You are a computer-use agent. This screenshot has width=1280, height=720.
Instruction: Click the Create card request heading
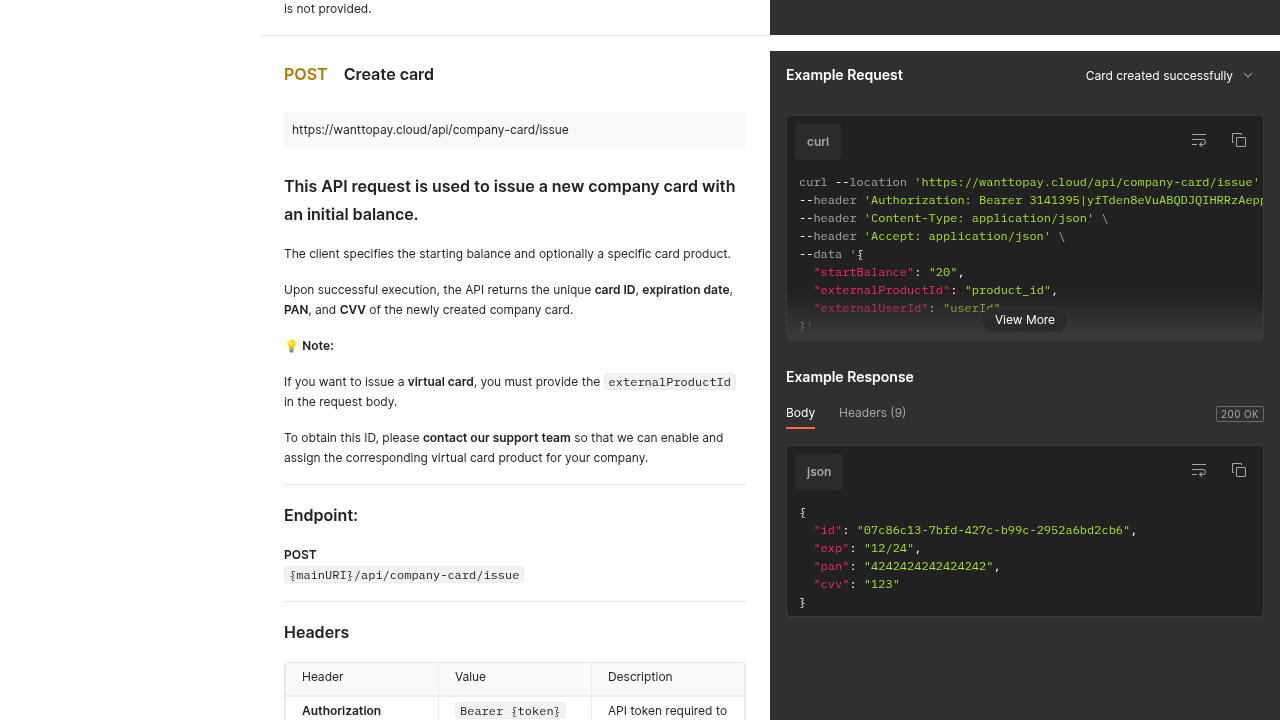(x=389, y=75)
